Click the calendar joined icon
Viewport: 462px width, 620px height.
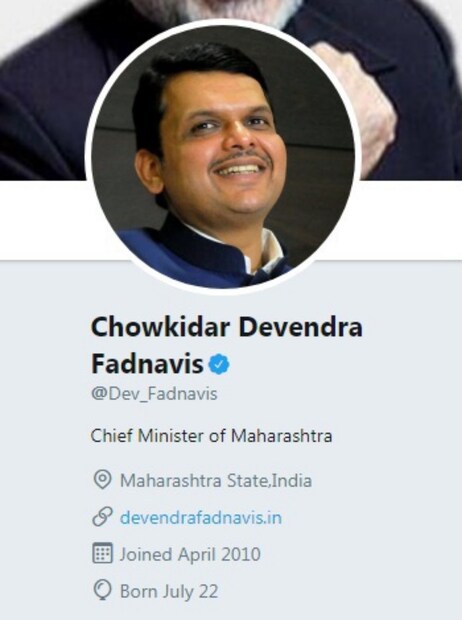[x=102, y=553]
